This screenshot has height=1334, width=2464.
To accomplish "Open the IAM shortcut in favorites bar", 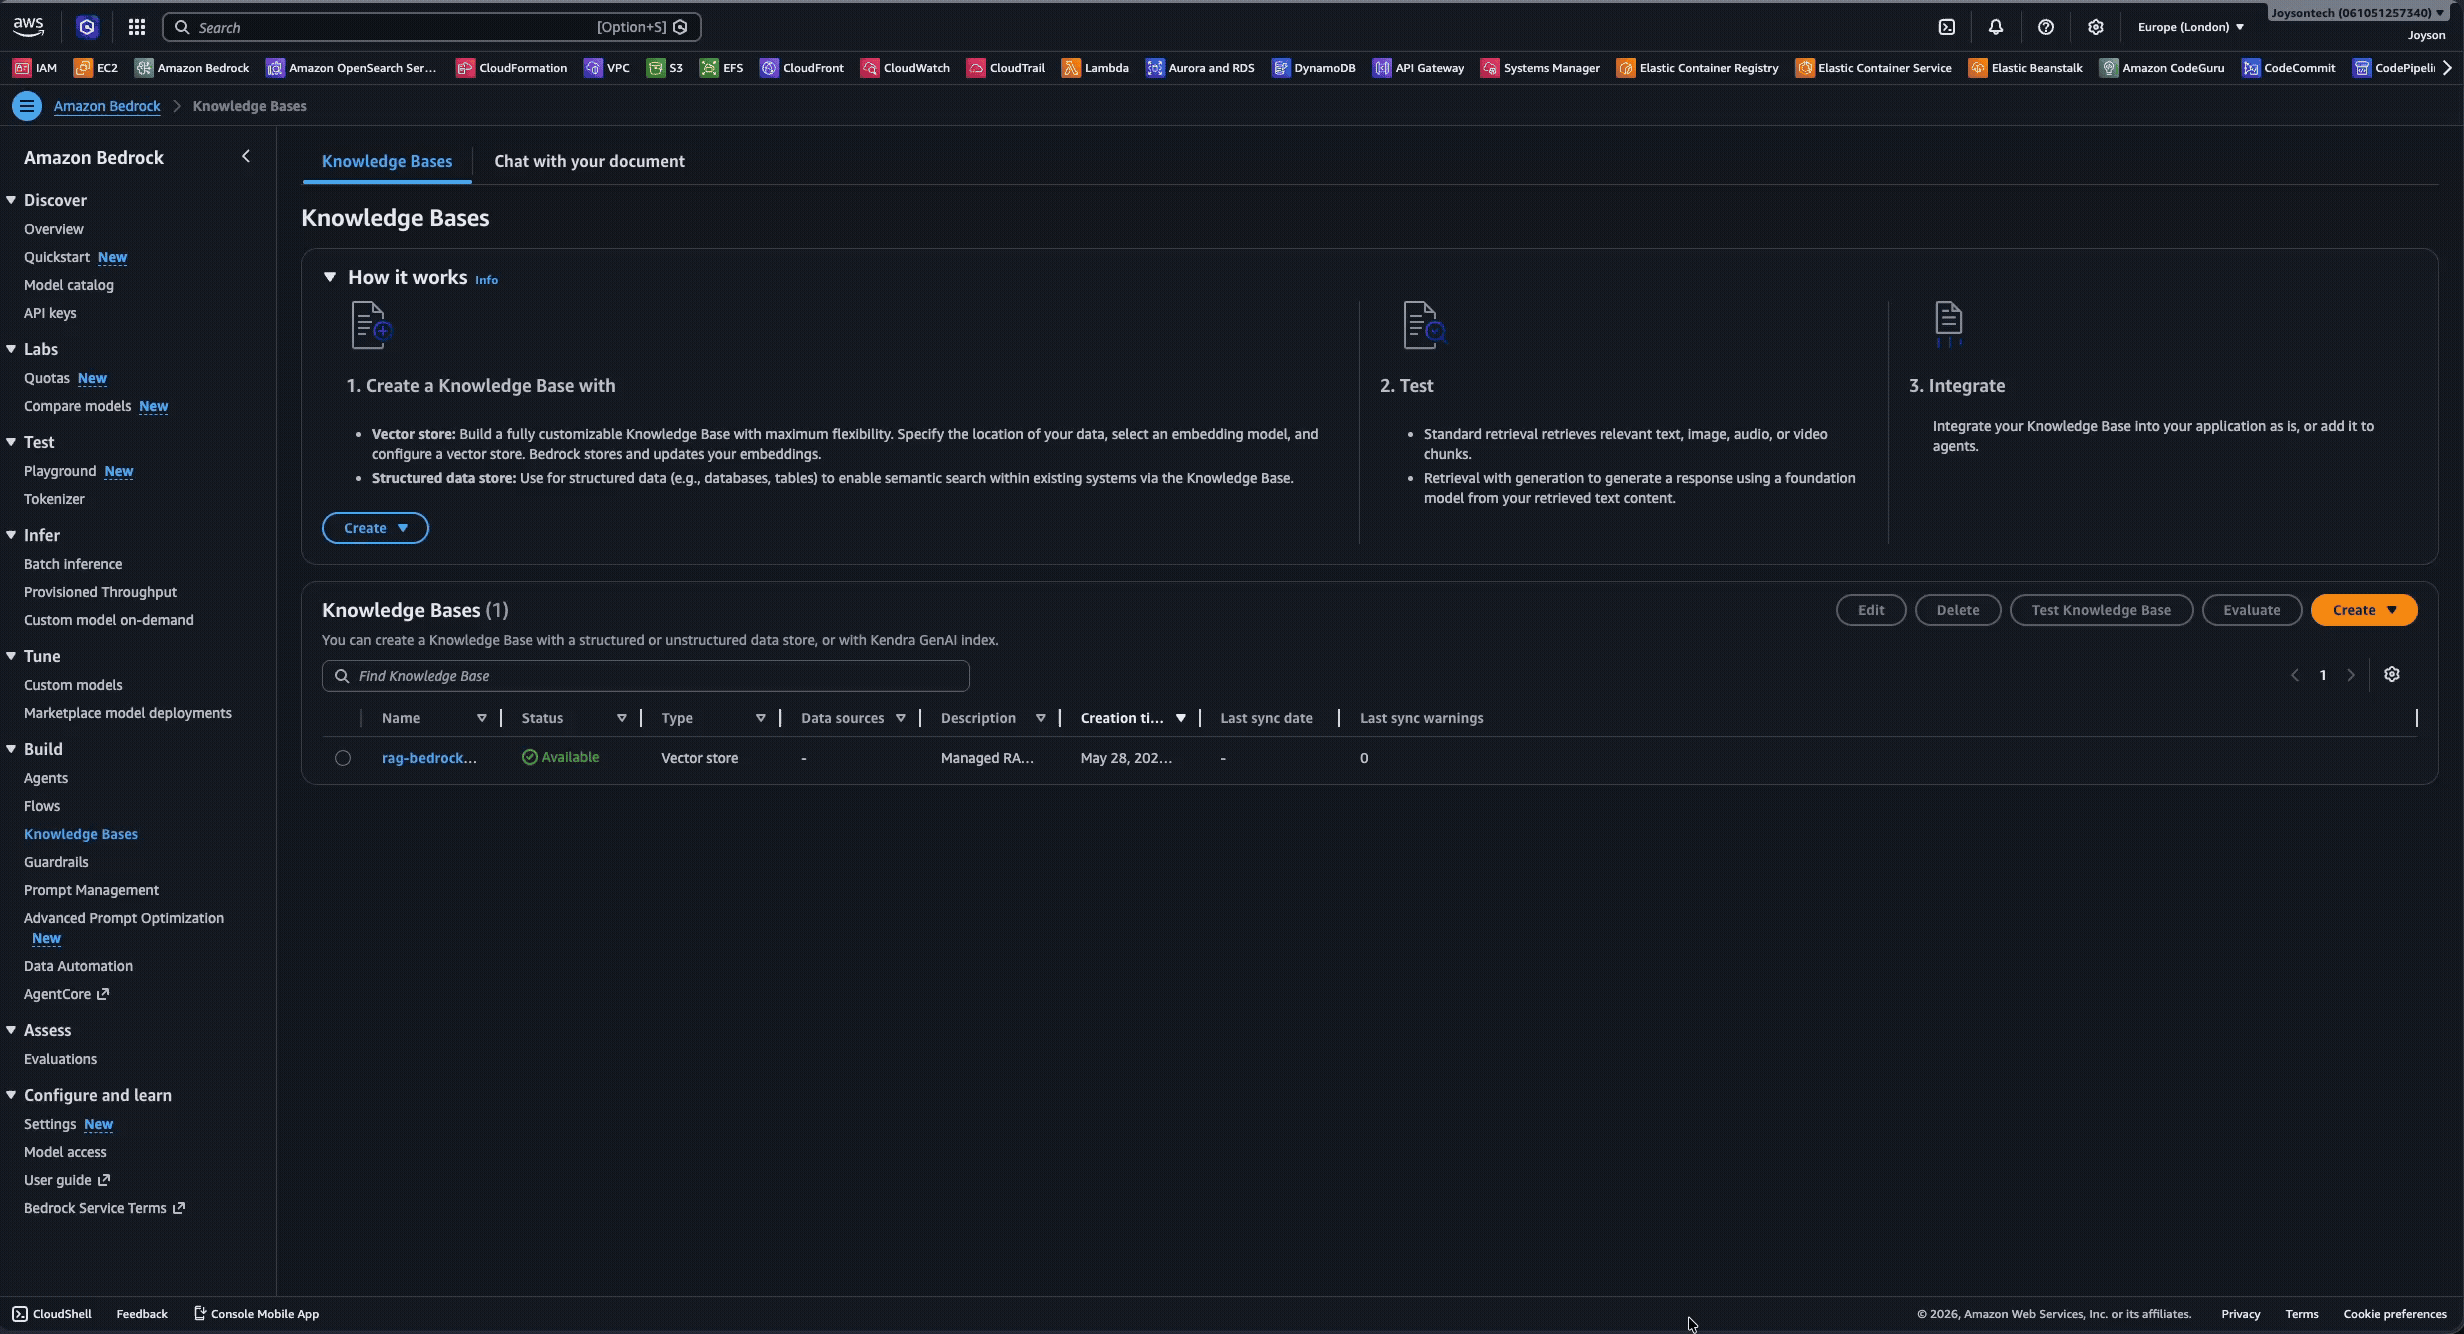I will tap(35, 68).
